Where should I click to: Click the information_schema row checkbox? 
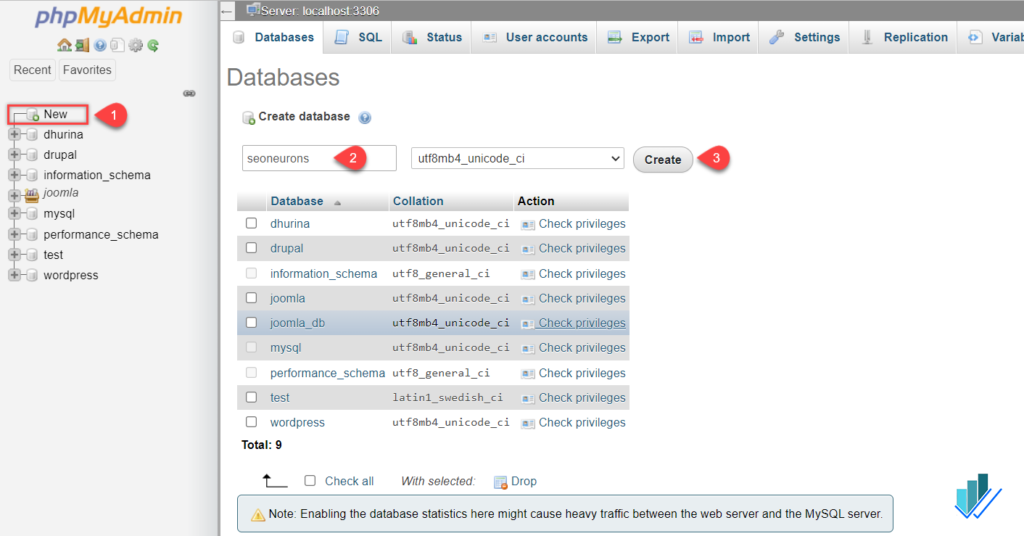click(x=251, y=273)
